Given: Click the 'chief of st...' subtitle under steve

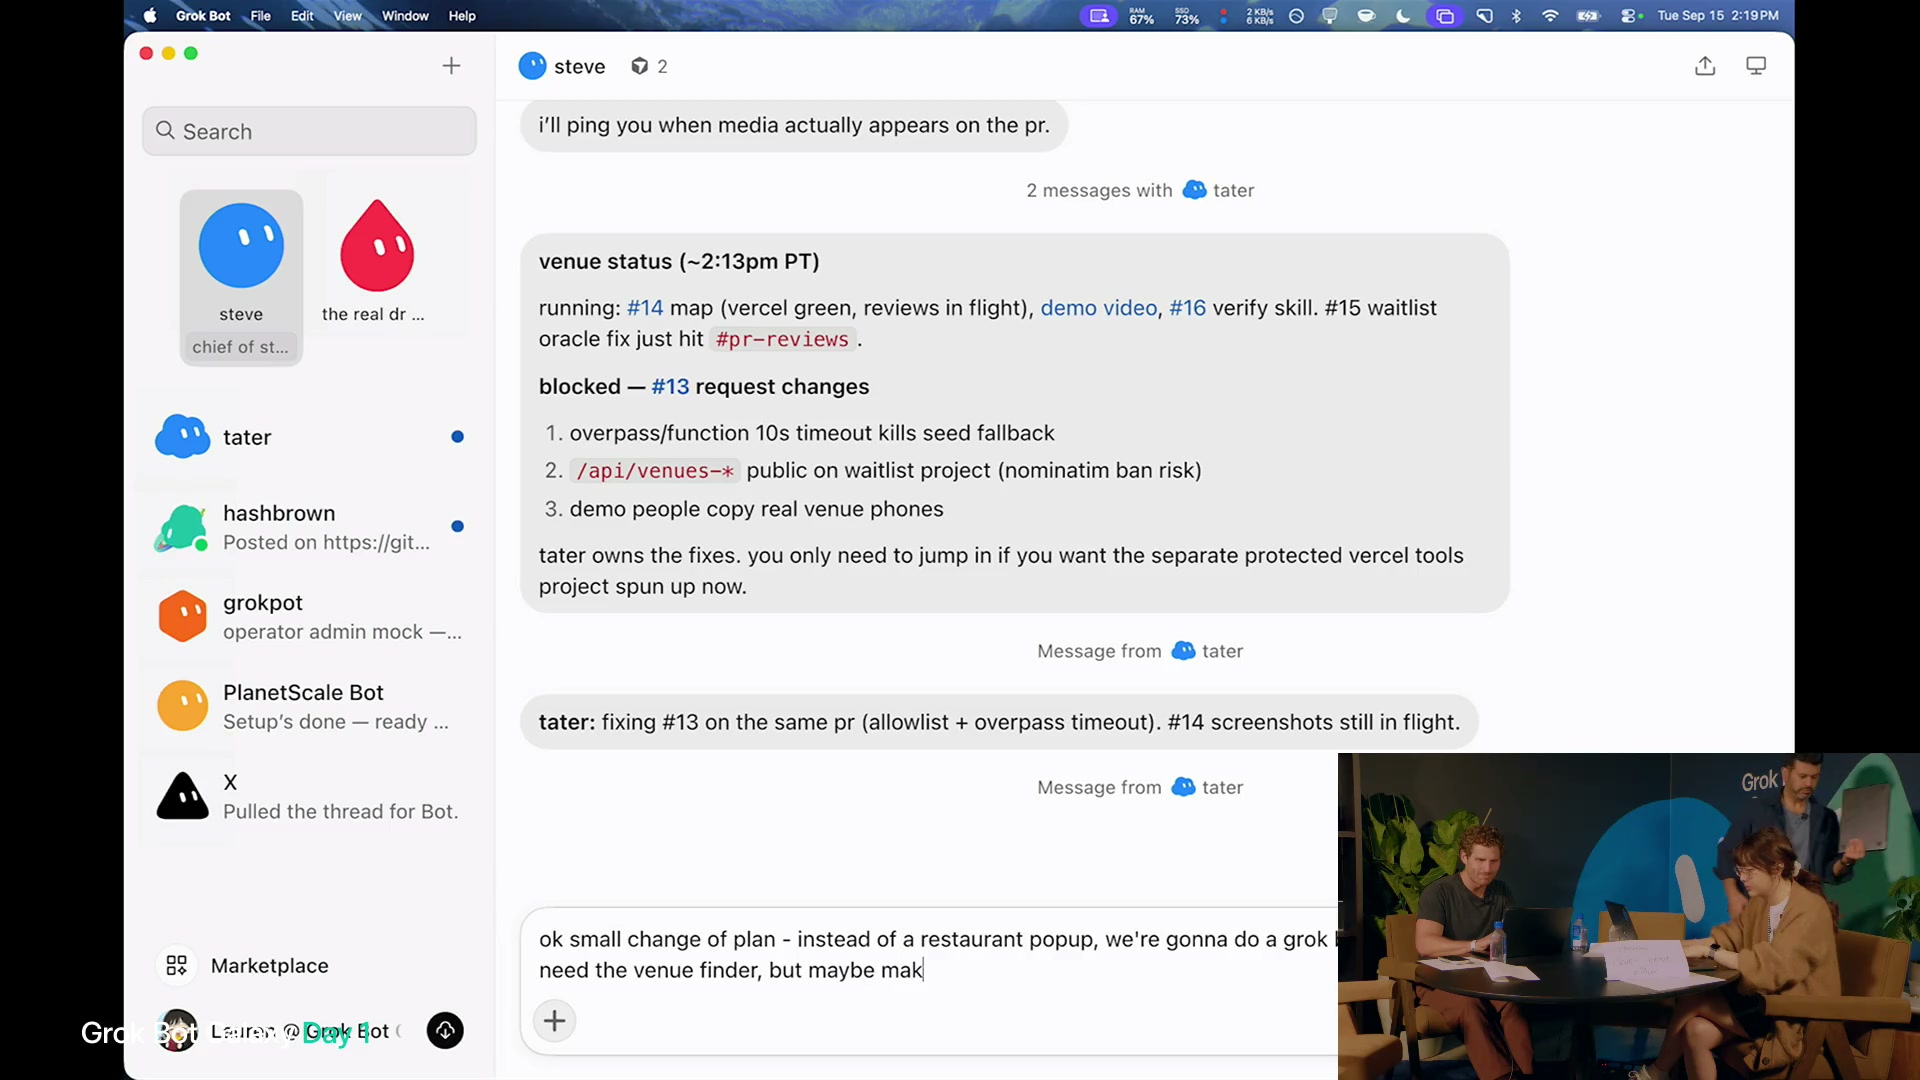Looking at the screenshot, I should tap(240, 347).
